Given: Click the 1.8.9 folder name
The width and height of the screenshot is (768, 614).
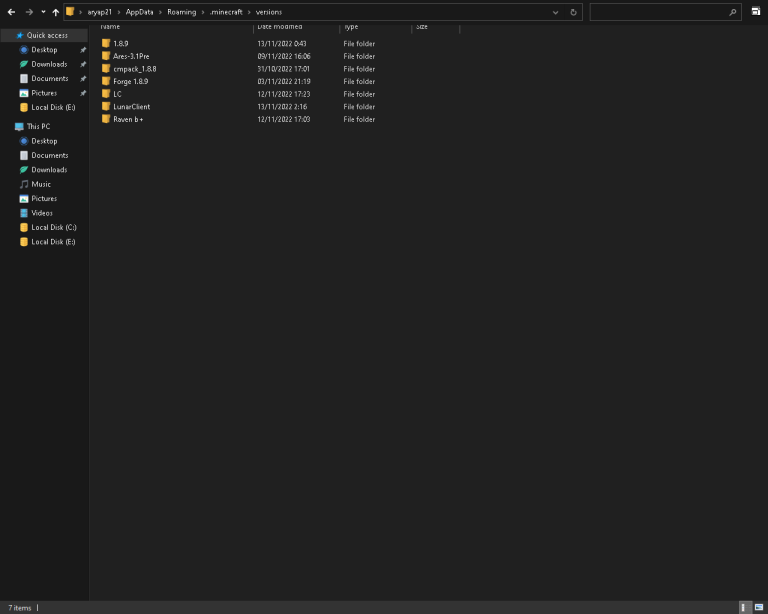Looking at the screenshot, I should tap(121, 44).
